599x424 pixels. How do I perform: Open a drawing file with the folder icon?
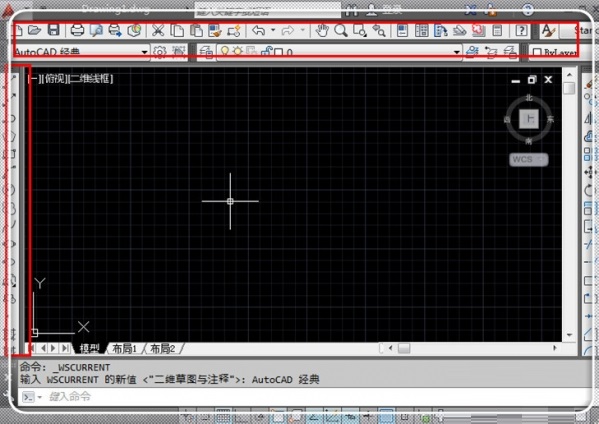(x=34, y=30)
